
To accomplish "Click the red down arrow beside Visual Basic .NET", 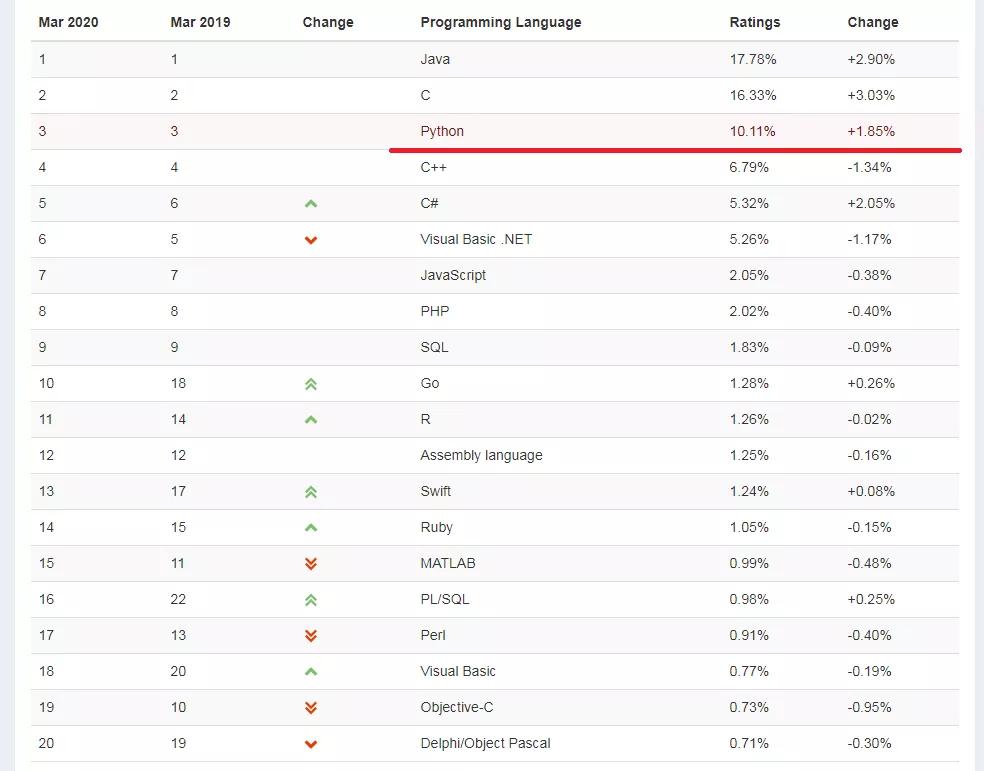I will click(x=311, y=240).
